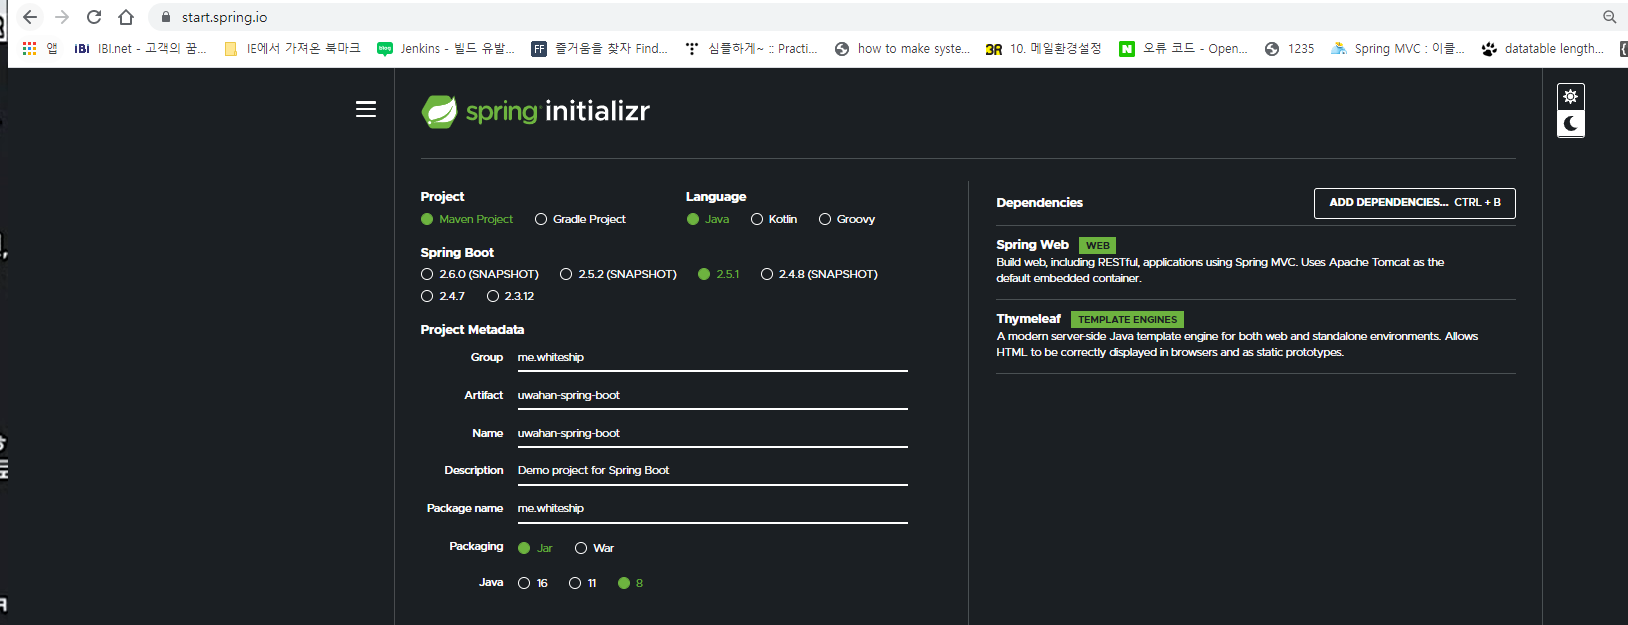The width and height of the screenshot is (1628, 625).
Task: Open the Apps grid bookmark icon
Action: [29, 48]
